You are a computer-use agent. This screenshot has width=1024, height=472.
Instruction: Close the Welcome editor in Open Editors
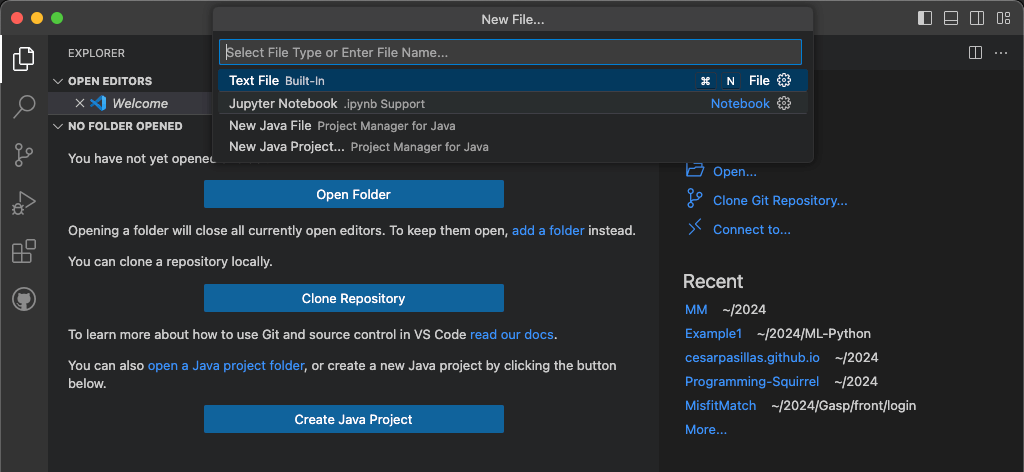tap(80, 103)
